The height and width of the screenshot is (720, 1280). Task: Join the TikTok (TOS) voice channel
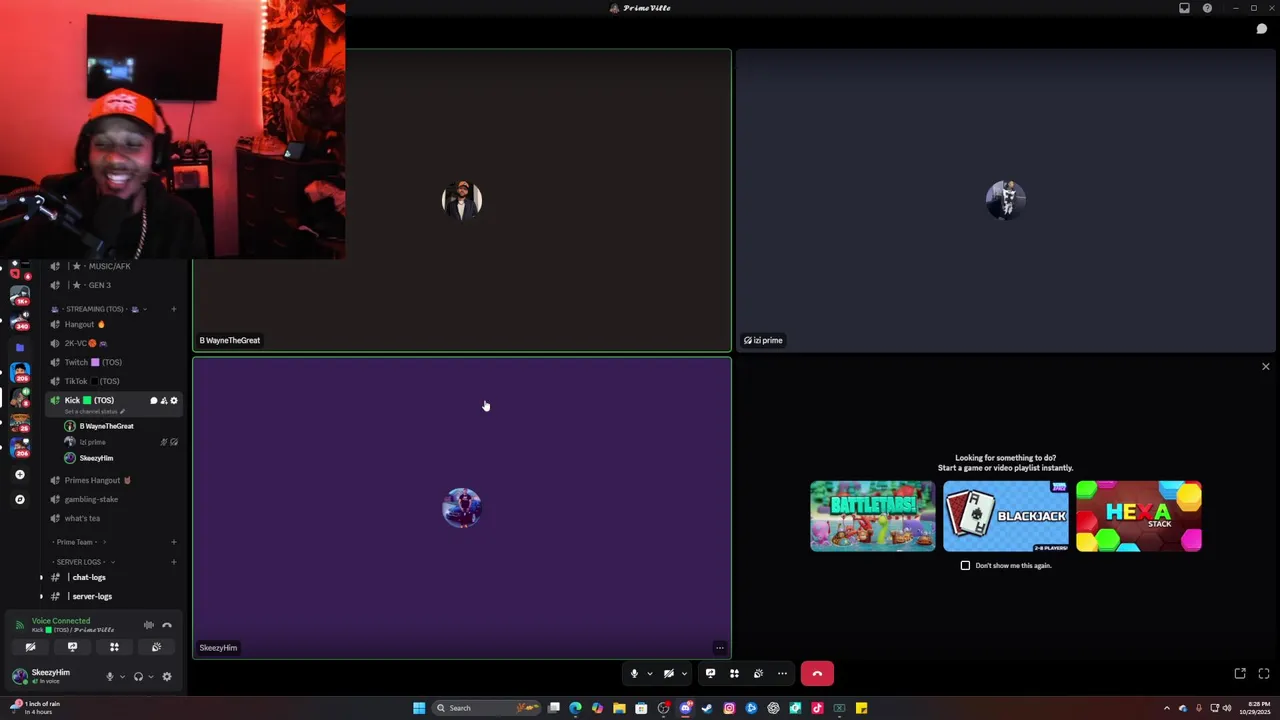[x=114, y=381]
